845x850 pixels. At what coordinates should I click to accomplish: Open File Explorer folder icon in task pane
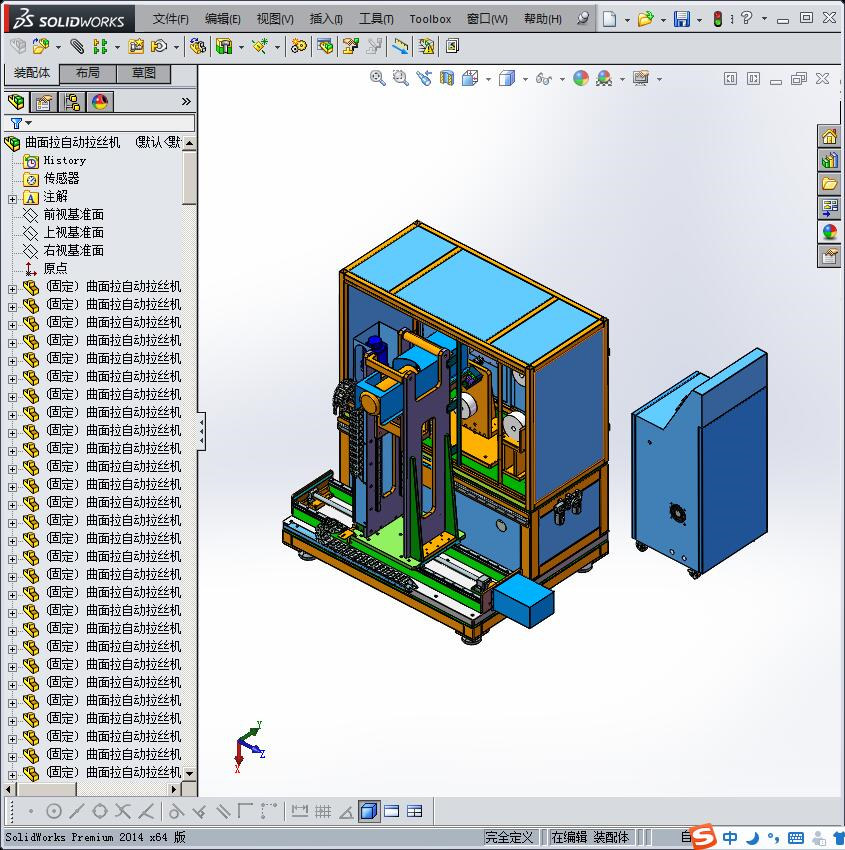coord(829,184)
